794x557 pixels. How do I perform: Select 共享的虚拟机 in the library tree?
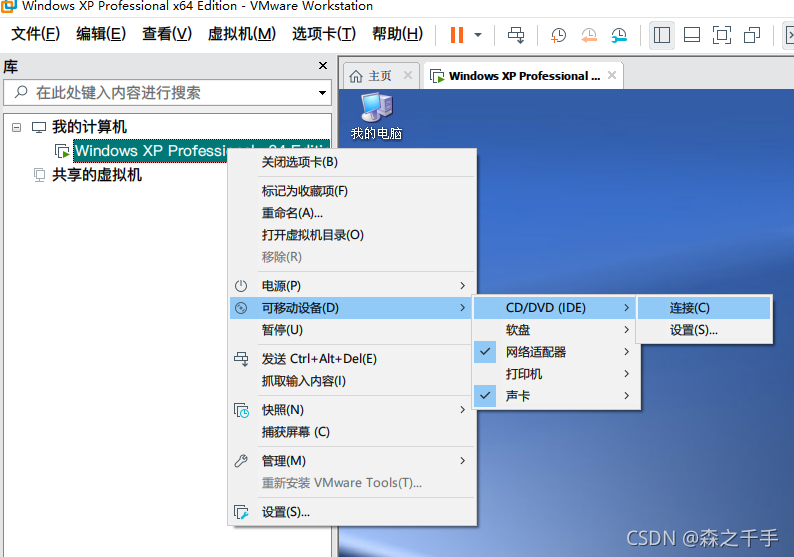point(97,175)
